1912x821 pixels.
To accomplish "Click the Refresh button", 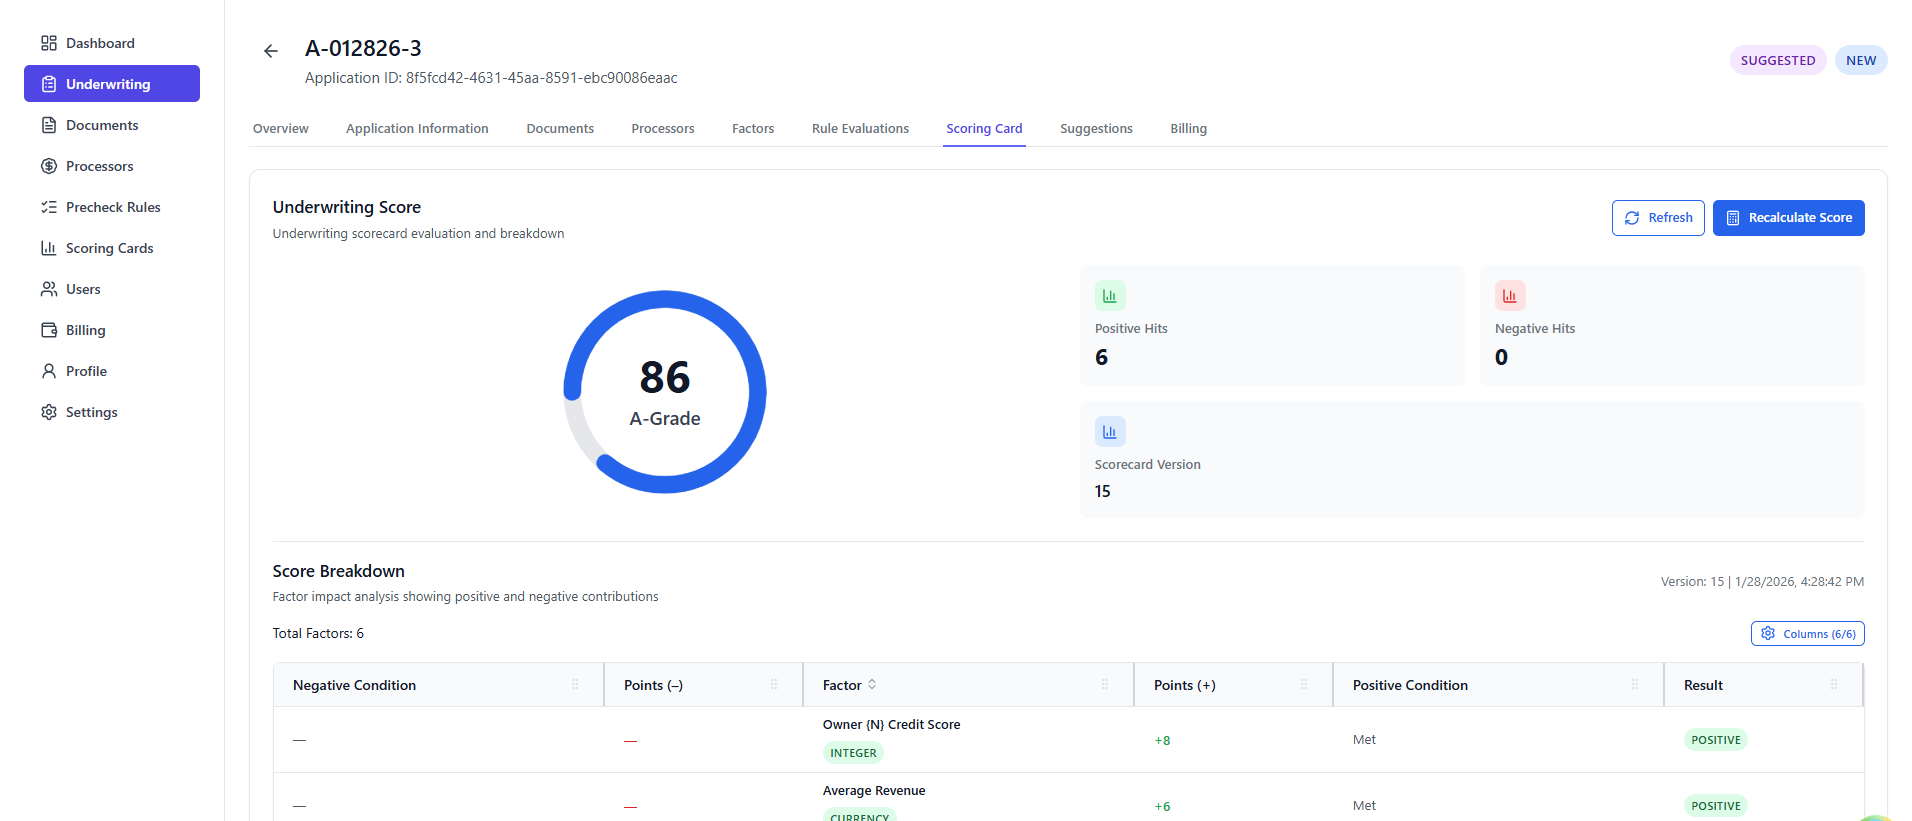I will pyautogui.click(x=1658, y=218).
